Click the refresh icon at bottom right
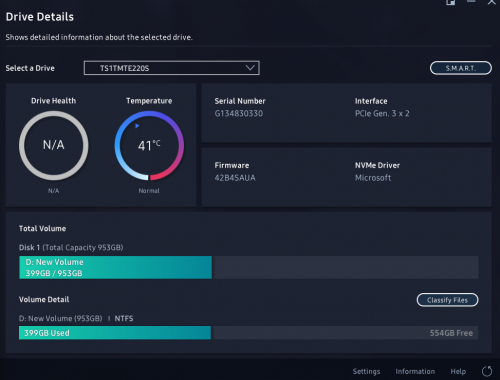Screen dimensions: 500x380 [487, 371]
